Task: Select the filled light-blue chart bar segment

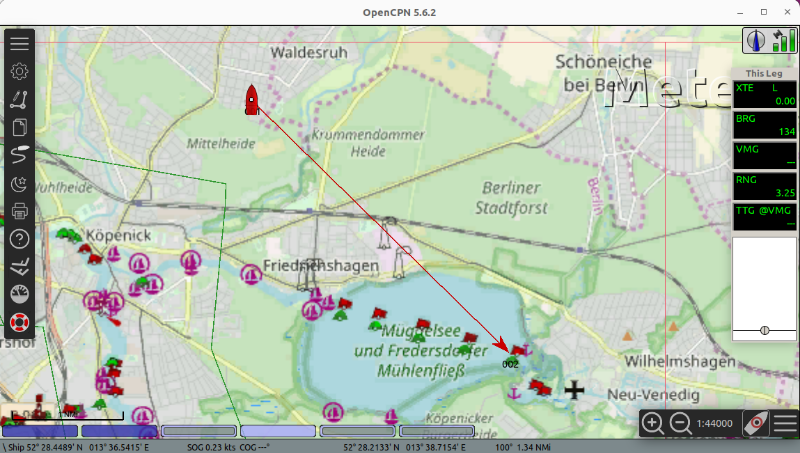Action: [278, 432]
